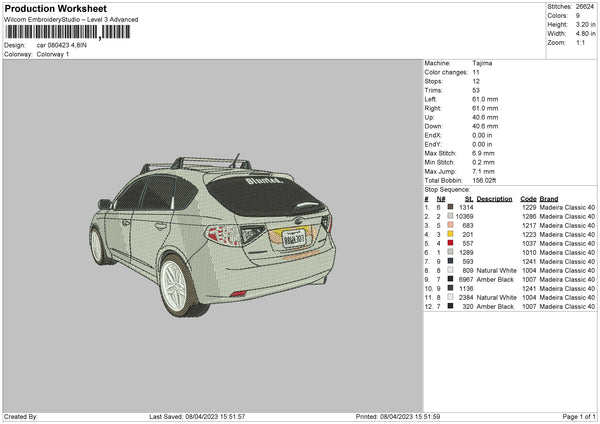The image size is (600, 424).
Task: Click the Description column header
Action: tap(494, 198)
